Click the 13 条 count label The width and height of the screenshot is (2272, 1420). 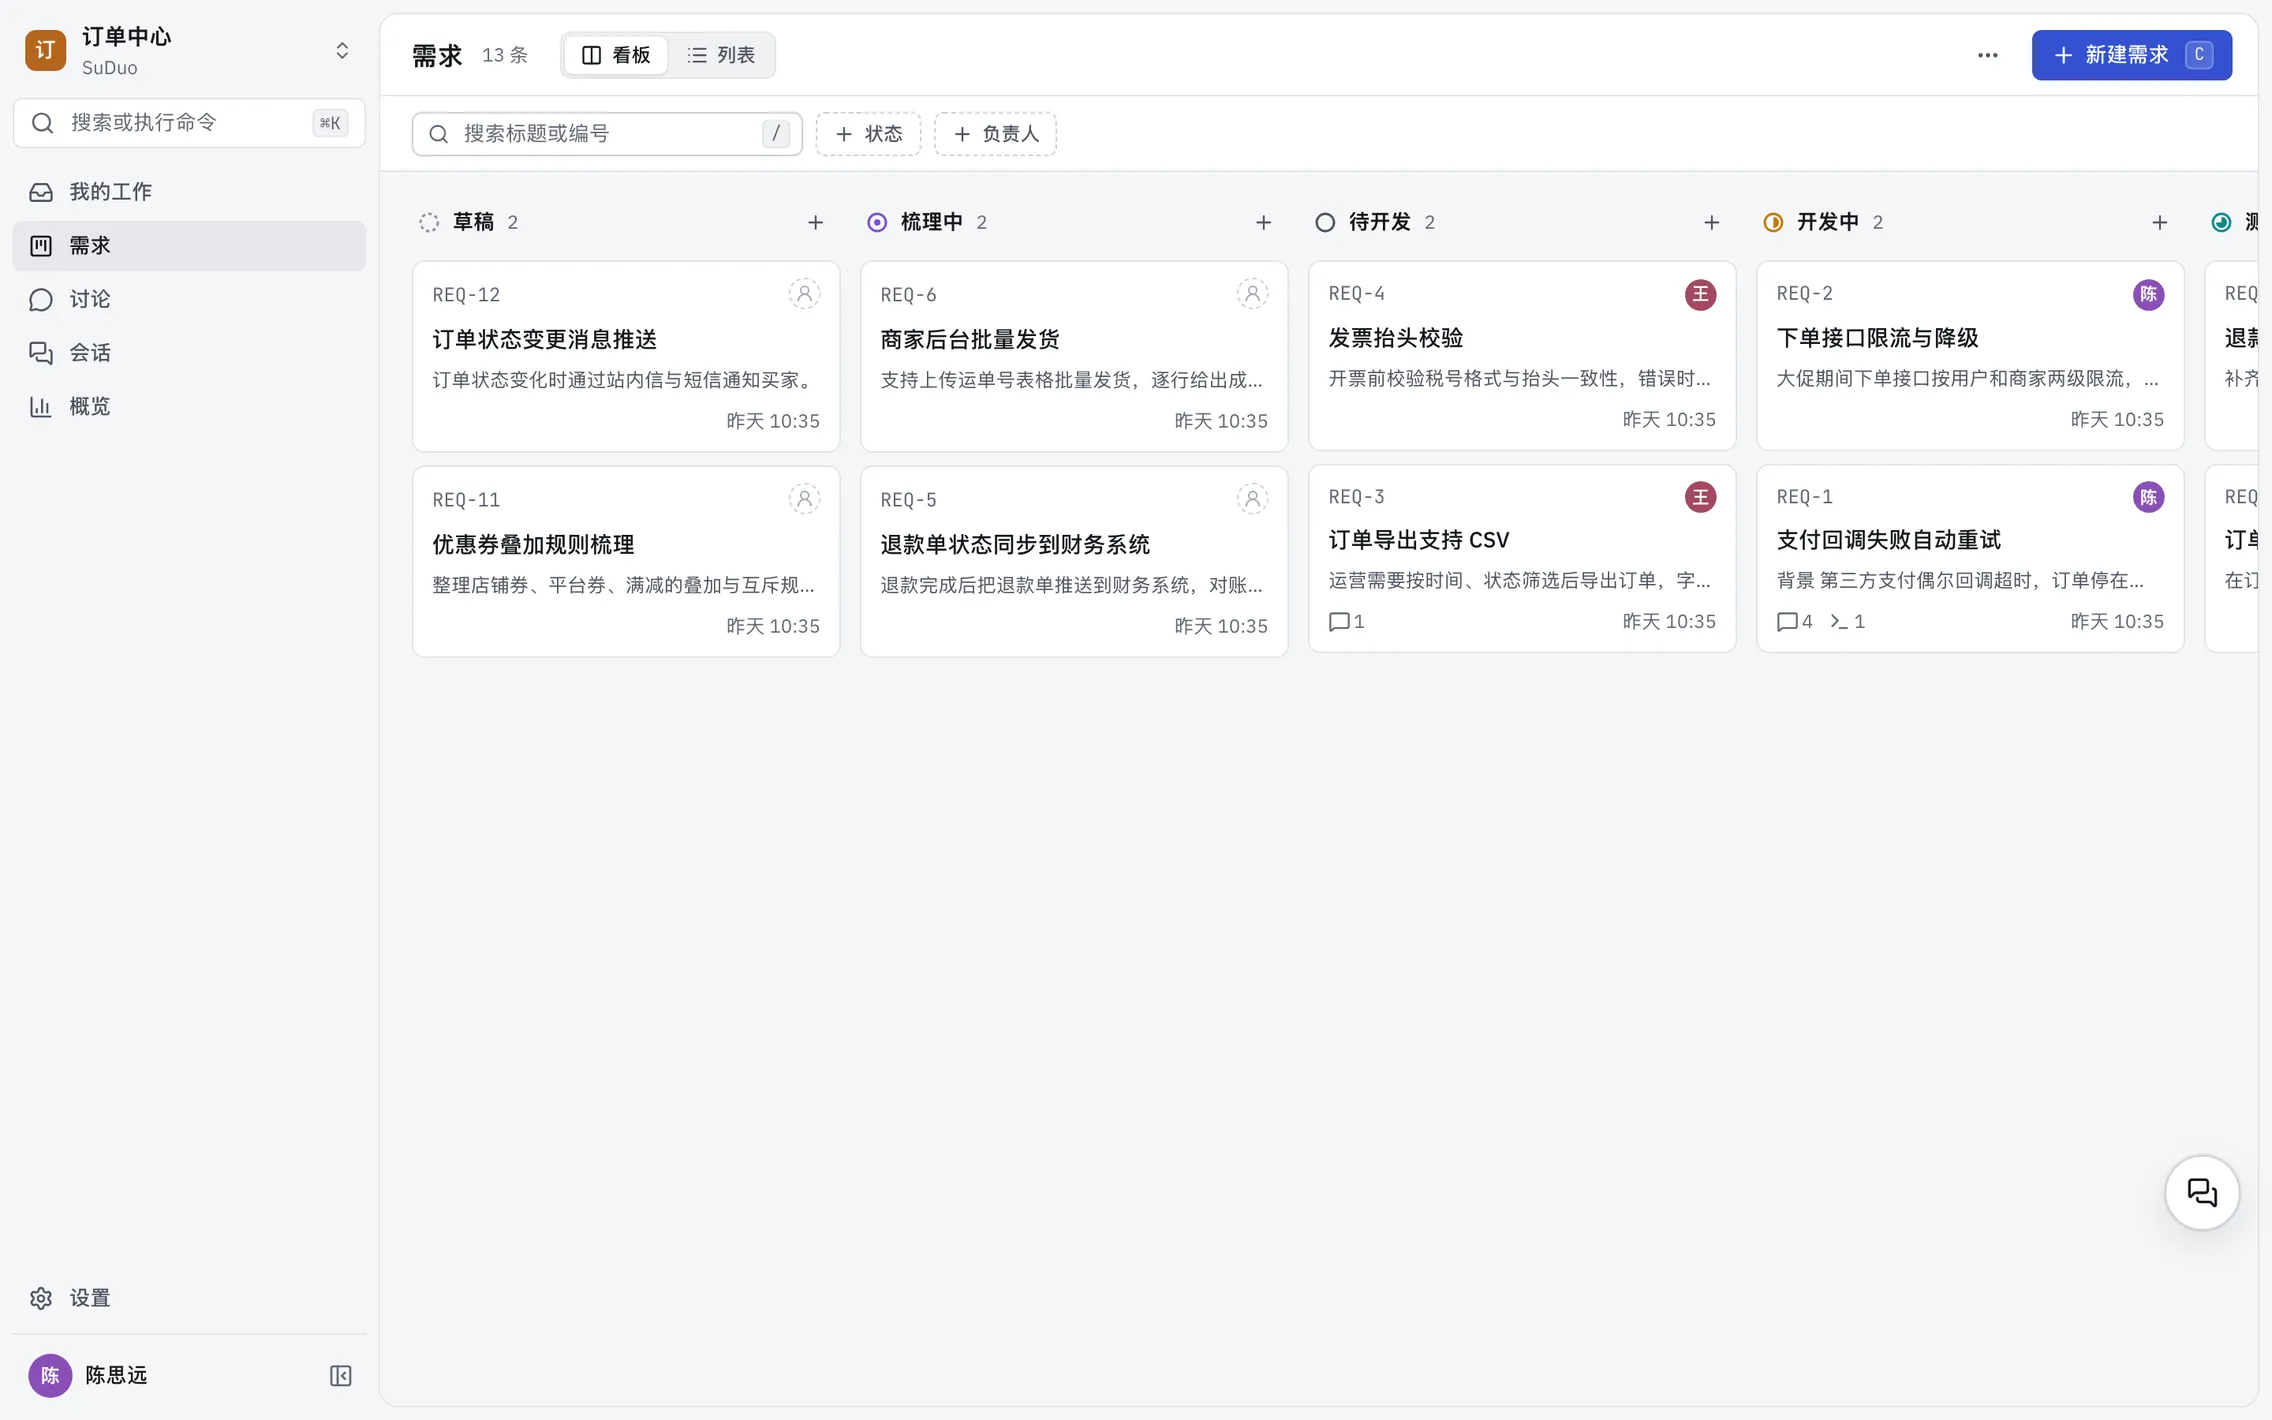[505, 55]
